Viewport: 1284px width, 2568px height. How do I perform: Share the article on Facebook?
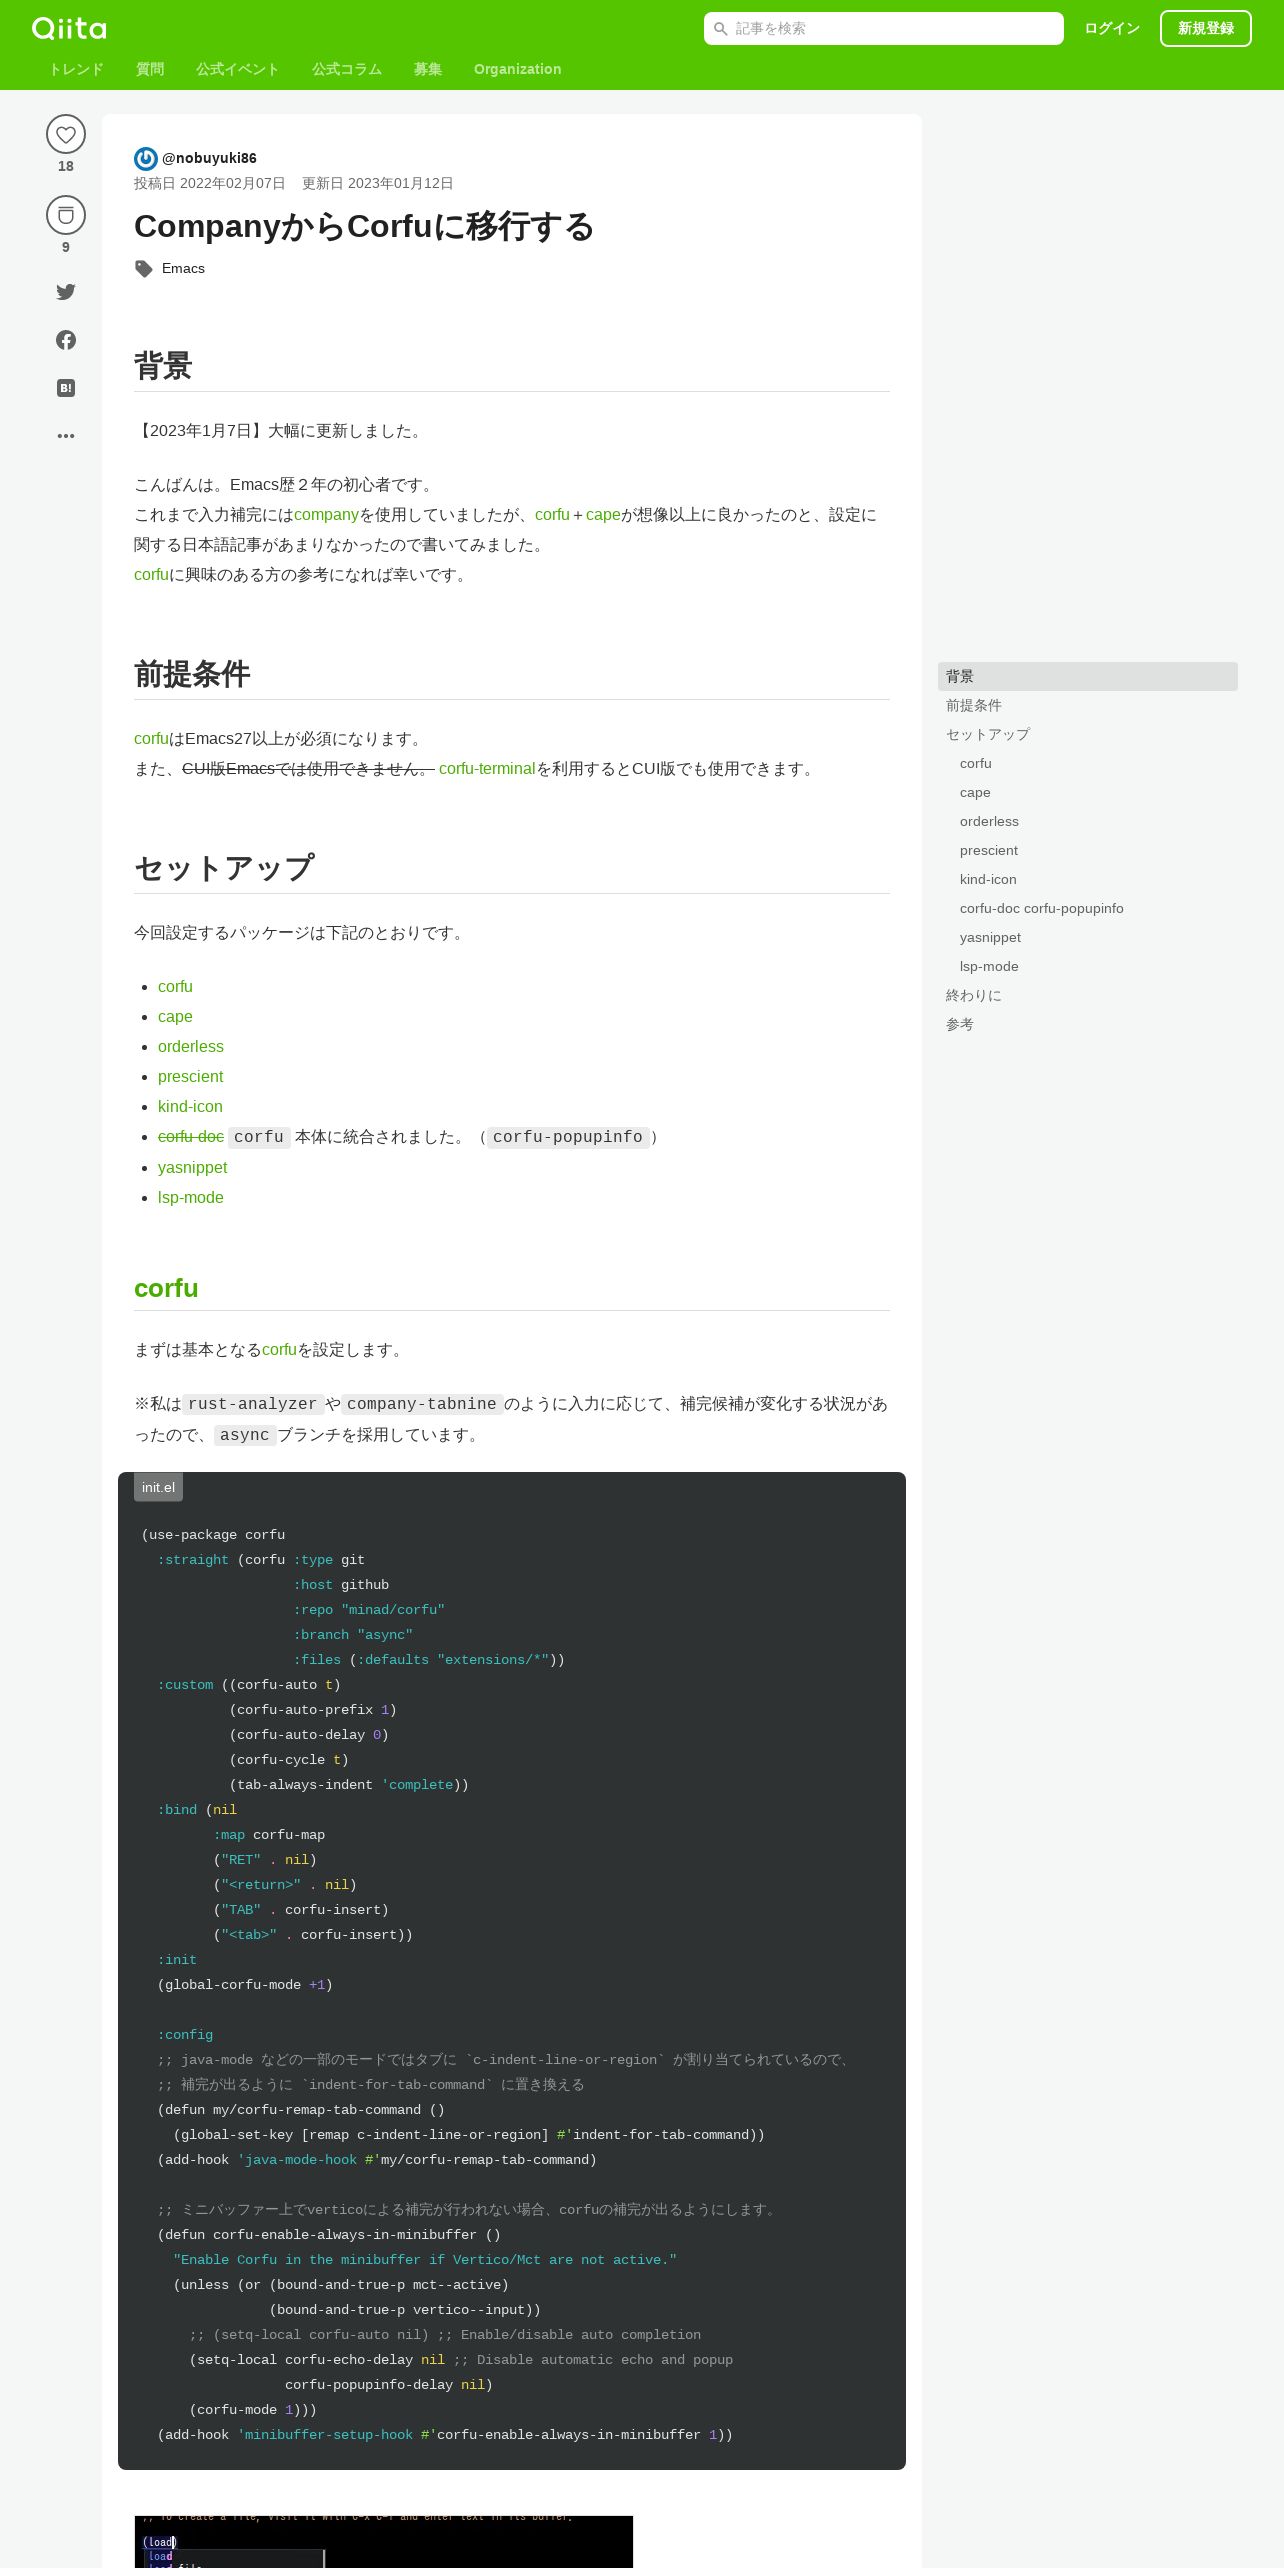tap(66, 340)
